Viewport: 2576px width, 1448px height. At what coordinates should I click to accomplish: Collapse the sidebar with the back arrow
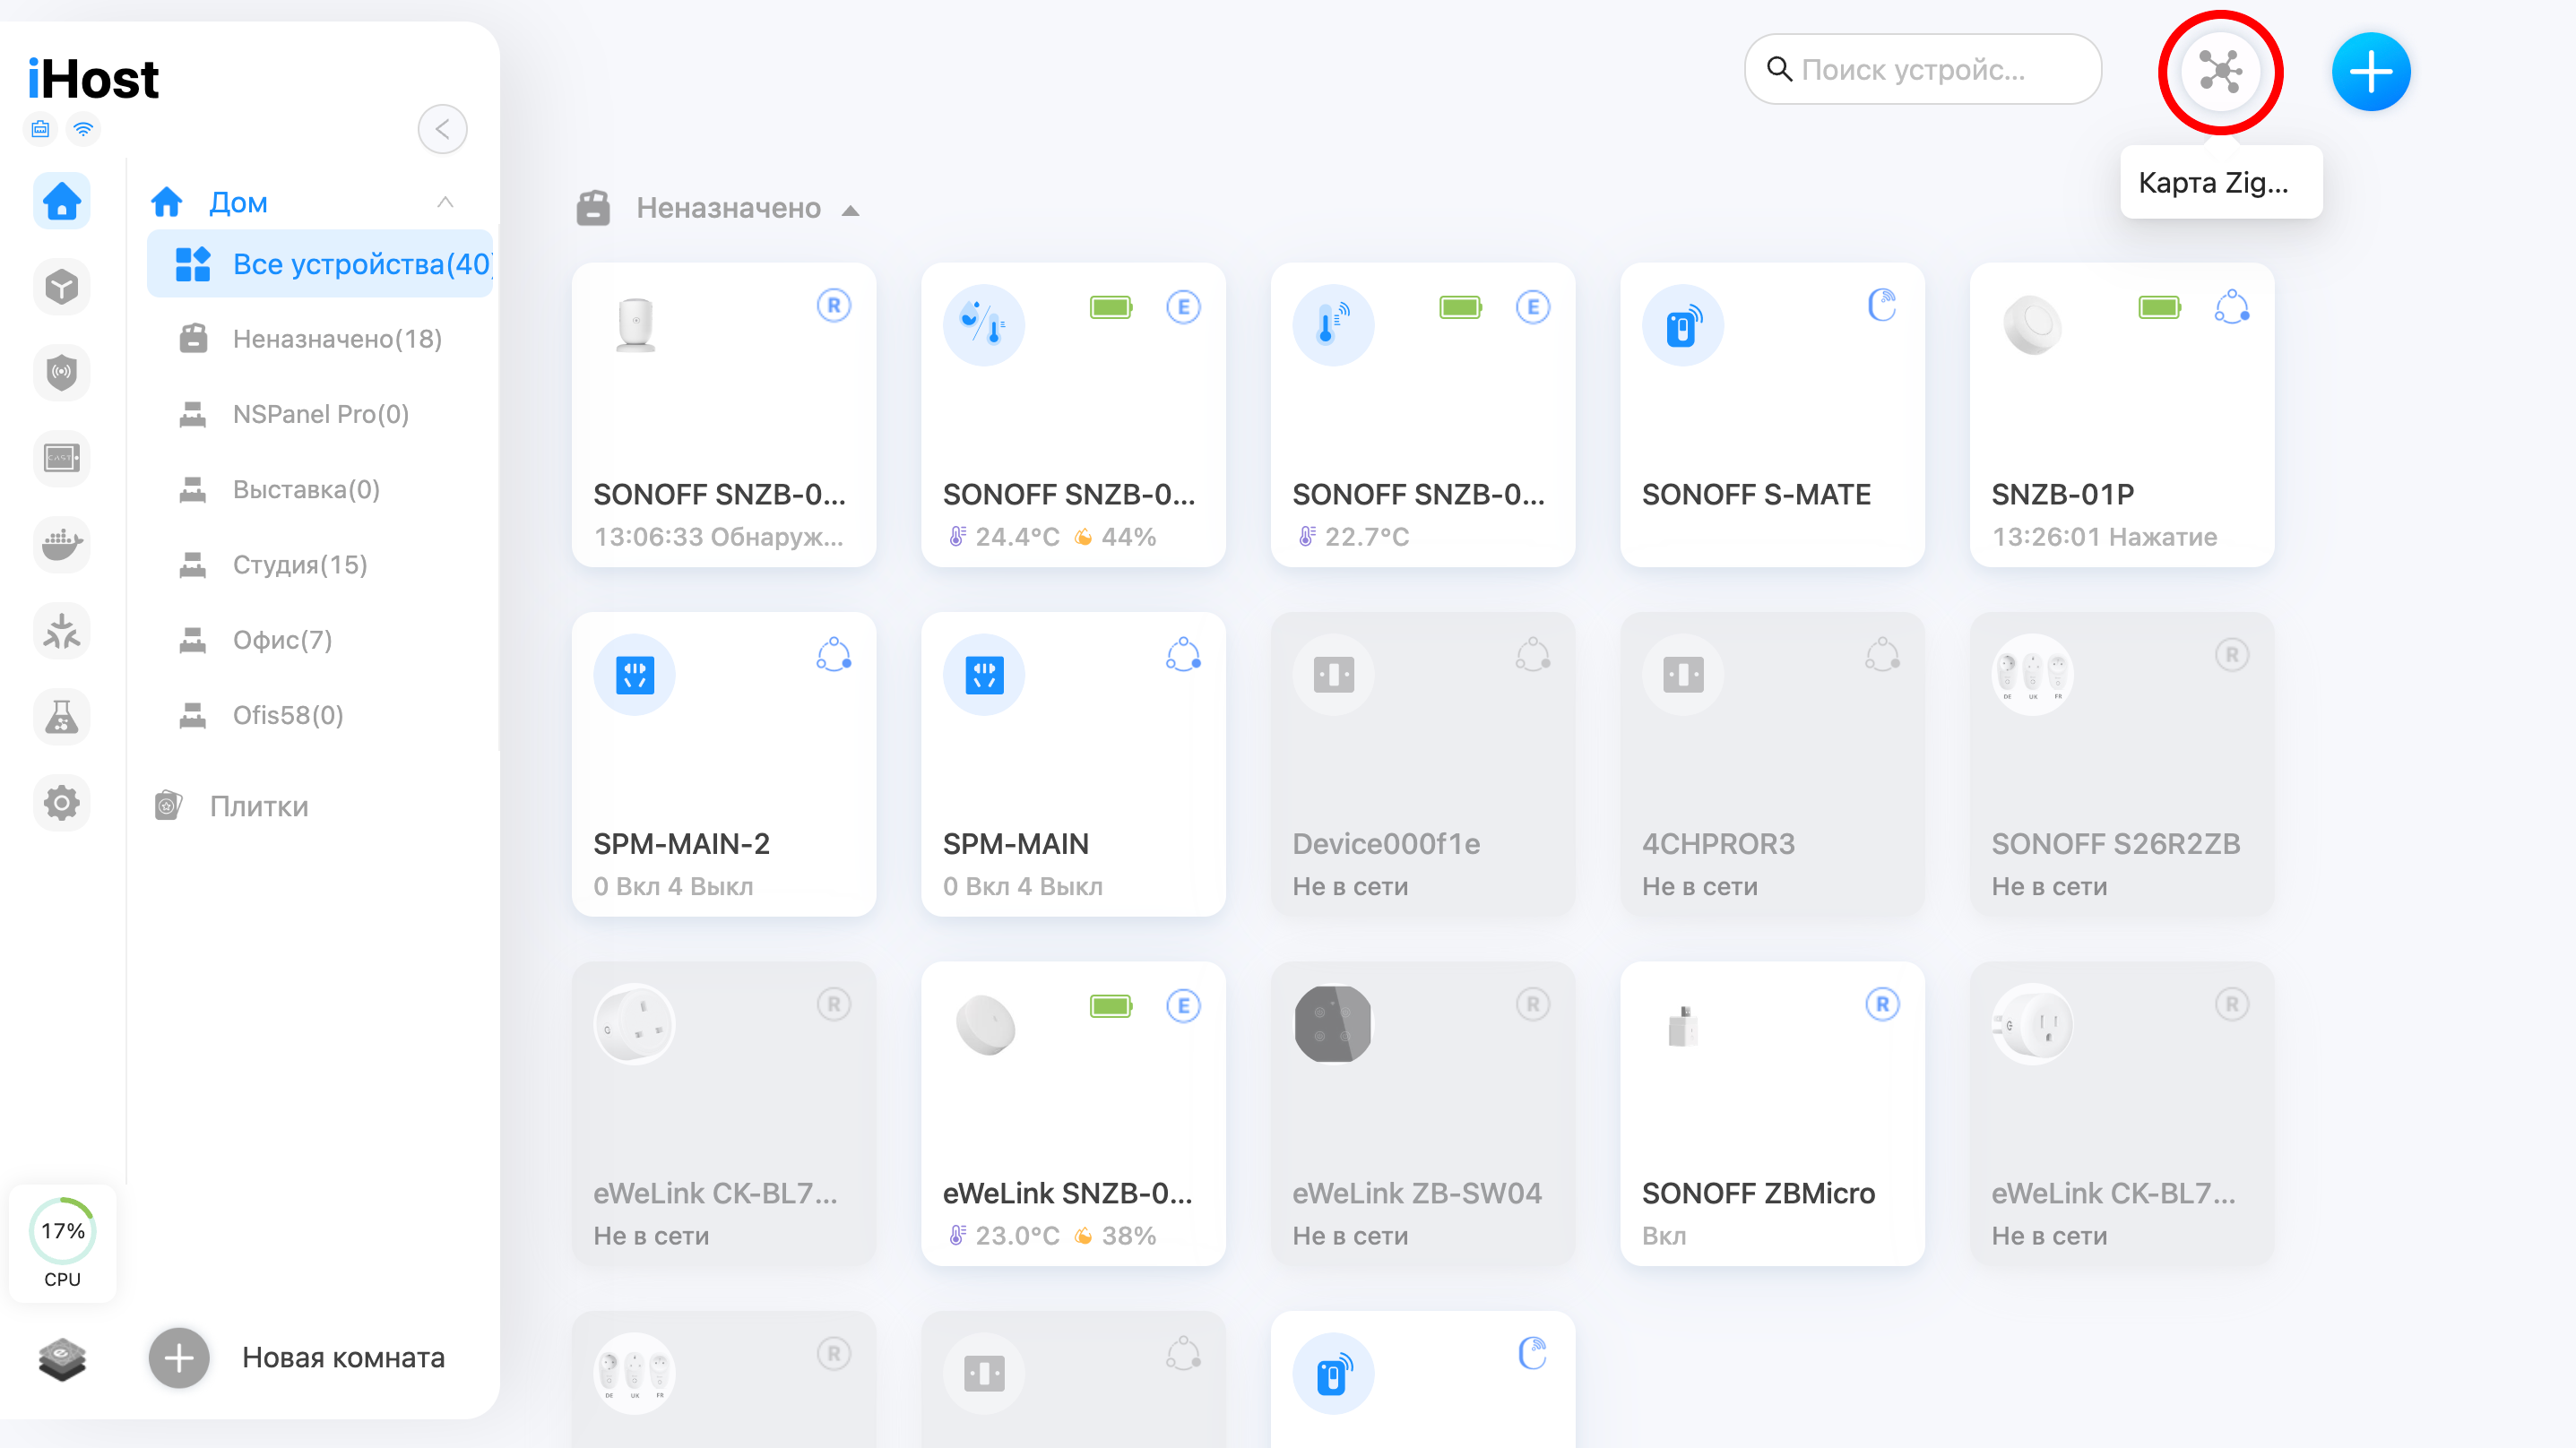[x=442, y=129]
